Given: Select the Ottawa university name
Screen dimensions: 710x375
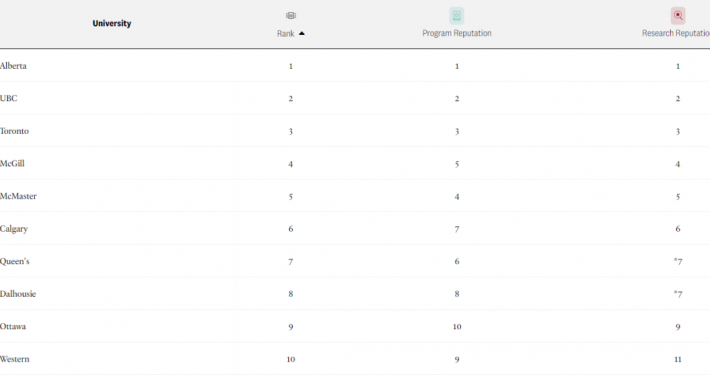Looking at the screenshot, I should (x=13, y=327).
